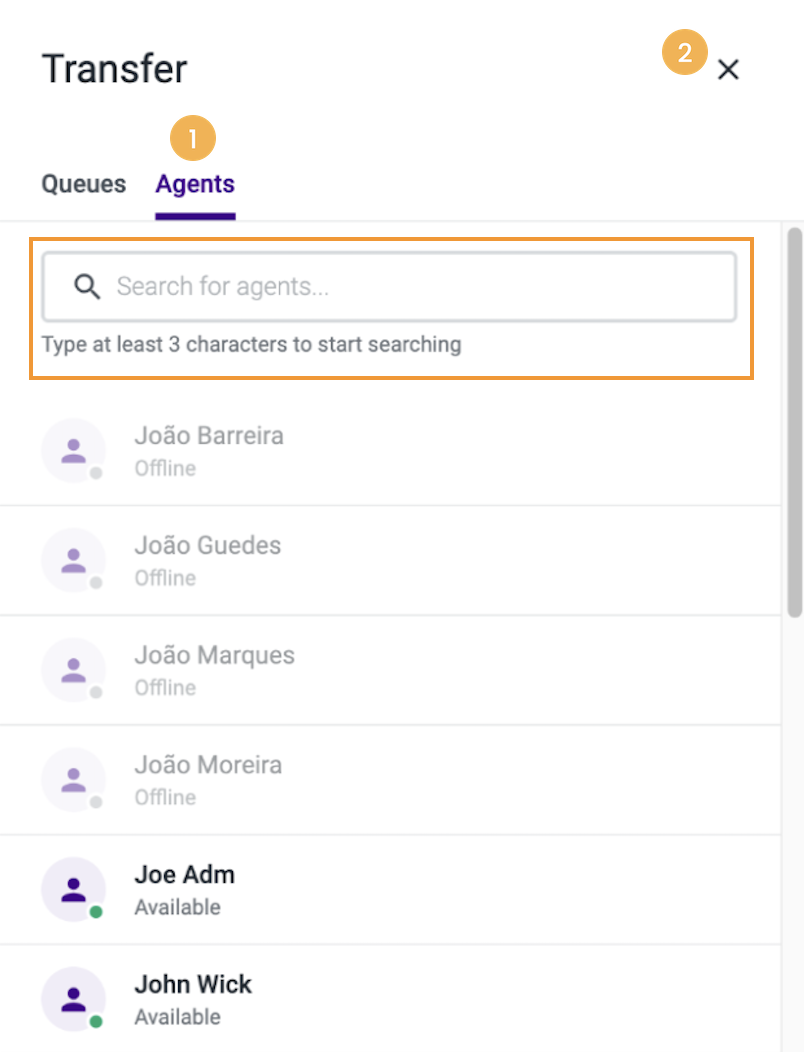Choose John Wick as transfer target
Screen dimensions: 804x1052
click(193, 984)
